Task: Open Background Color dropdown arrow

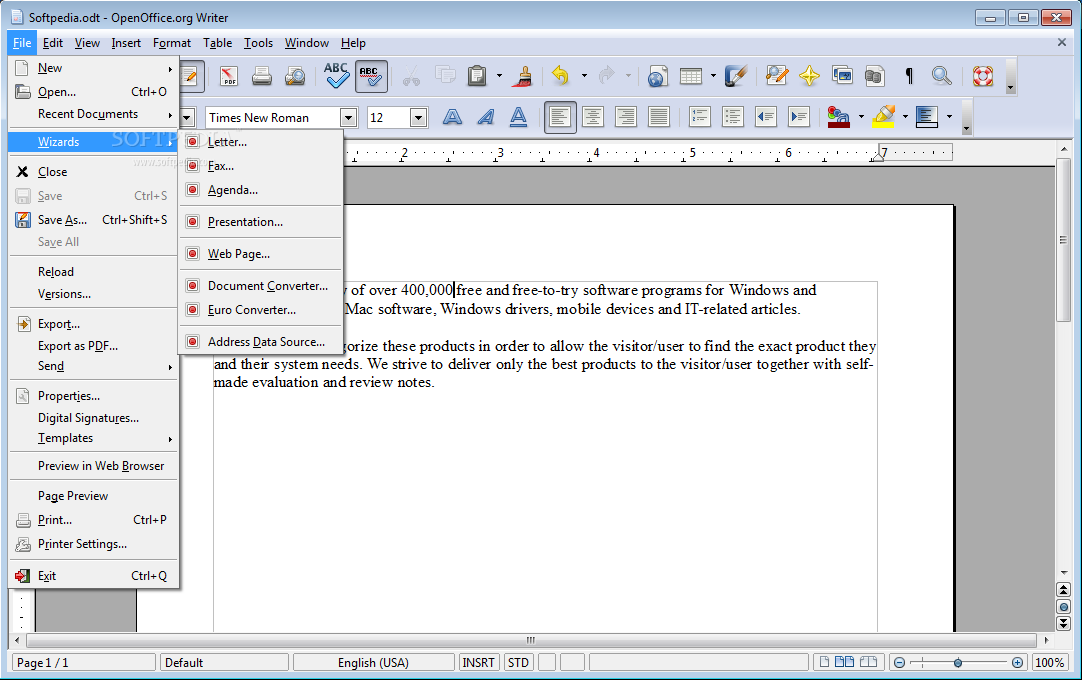Action: click(950, 117)
